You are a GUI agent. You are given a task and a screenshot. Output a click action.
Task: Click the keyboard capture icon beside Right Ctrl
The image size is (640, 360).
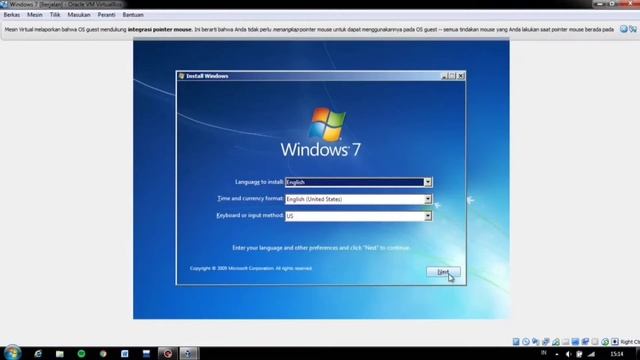615,342
